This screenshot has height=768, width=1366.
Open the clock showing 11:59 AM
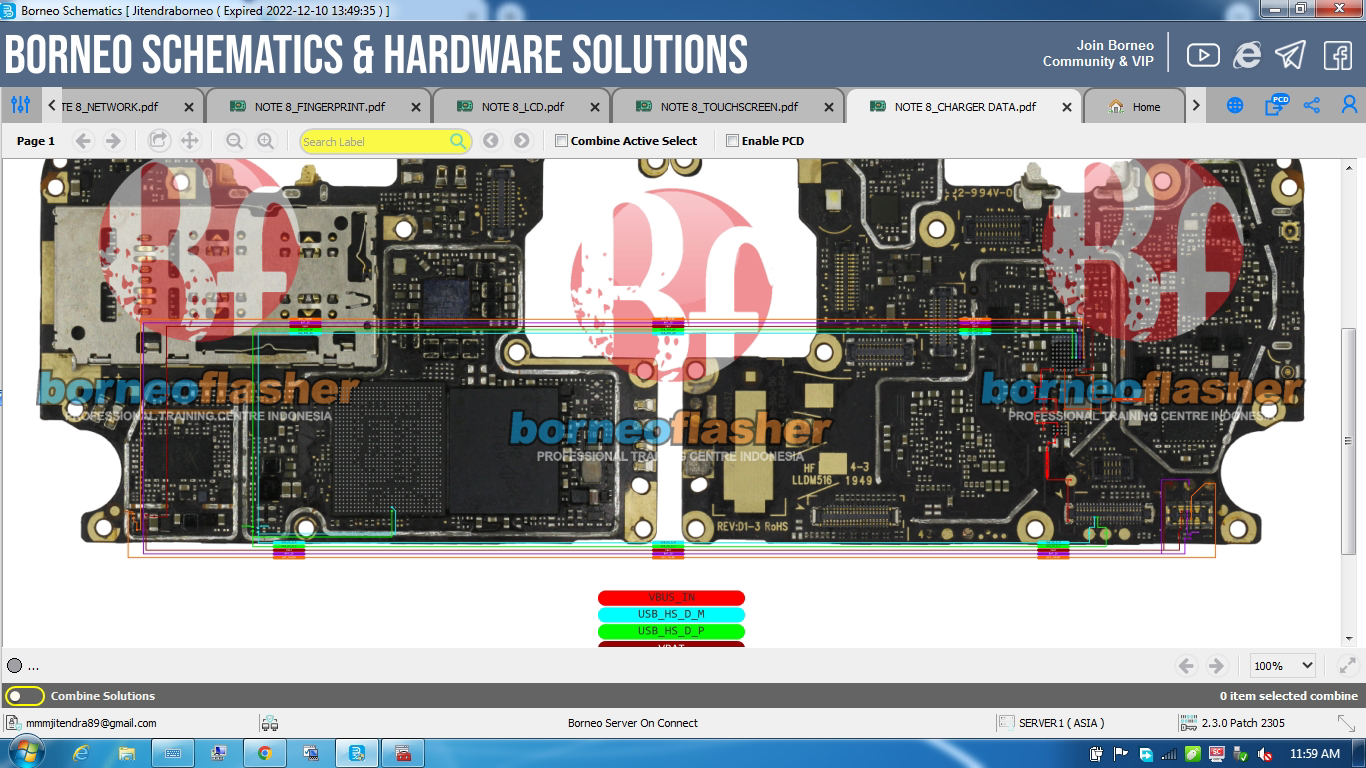pos(1315,754)
